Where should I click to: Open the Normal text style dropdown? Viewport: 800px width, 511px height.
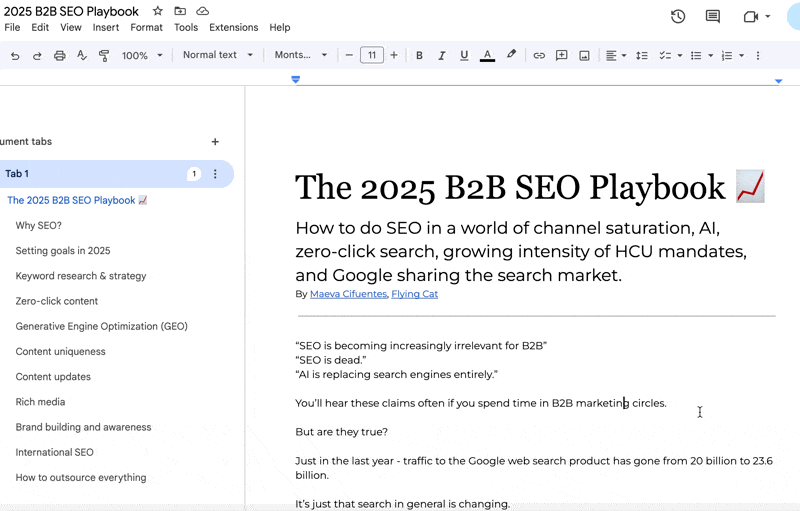click(218, 55)
